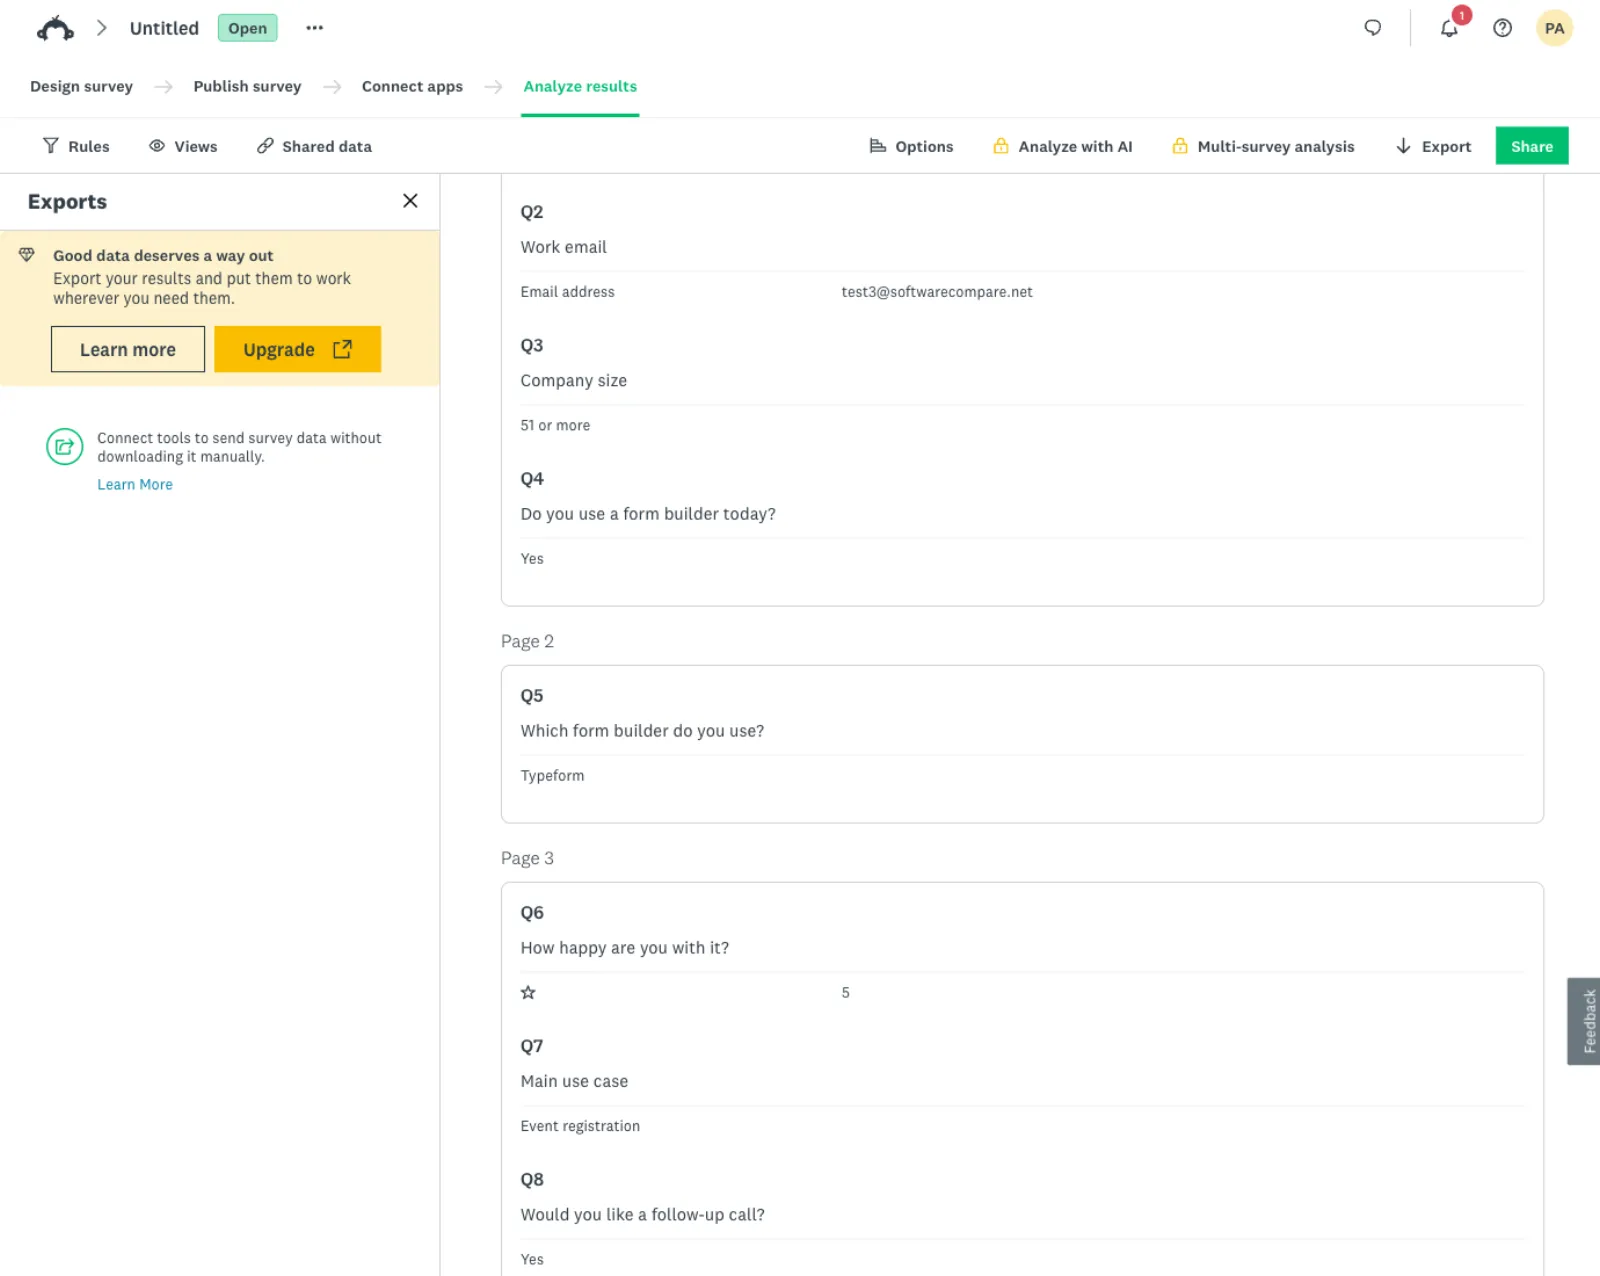Open the Options menu
1600x1276 pixels.
coord(911,146)
